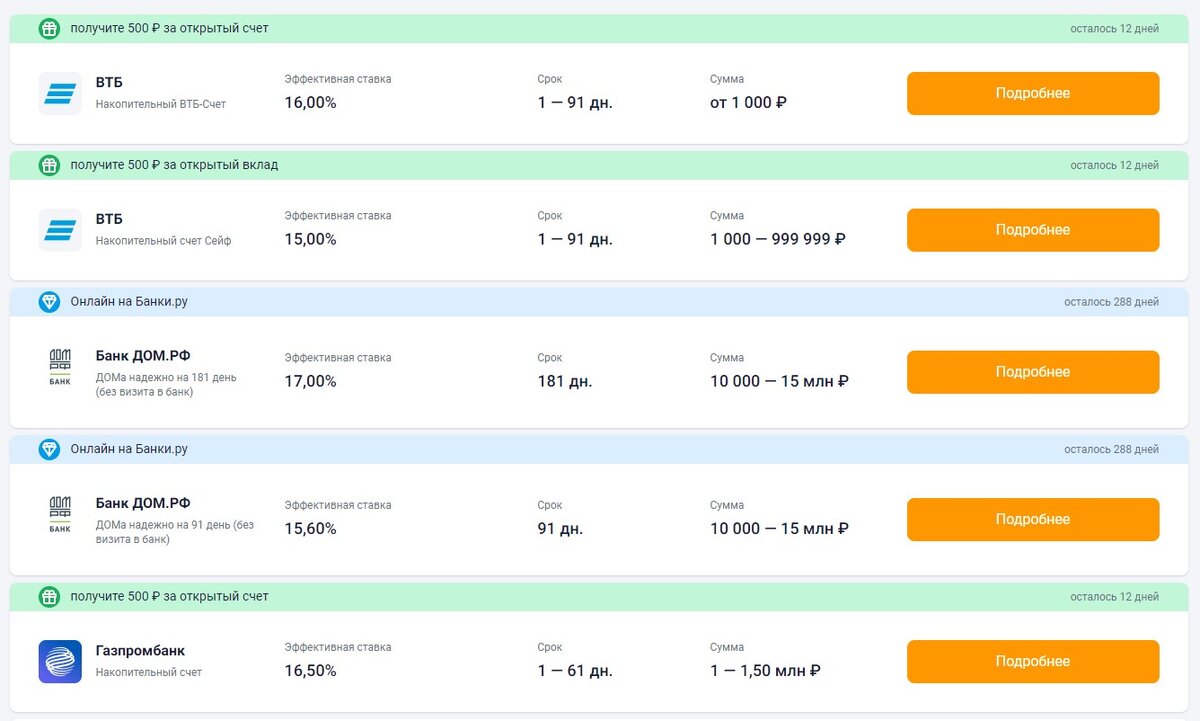This screenshot has width=1200, height=721.
Task: Click 'Накопительный ВТБ-Счет' product name
Action: tap(161, 104)
